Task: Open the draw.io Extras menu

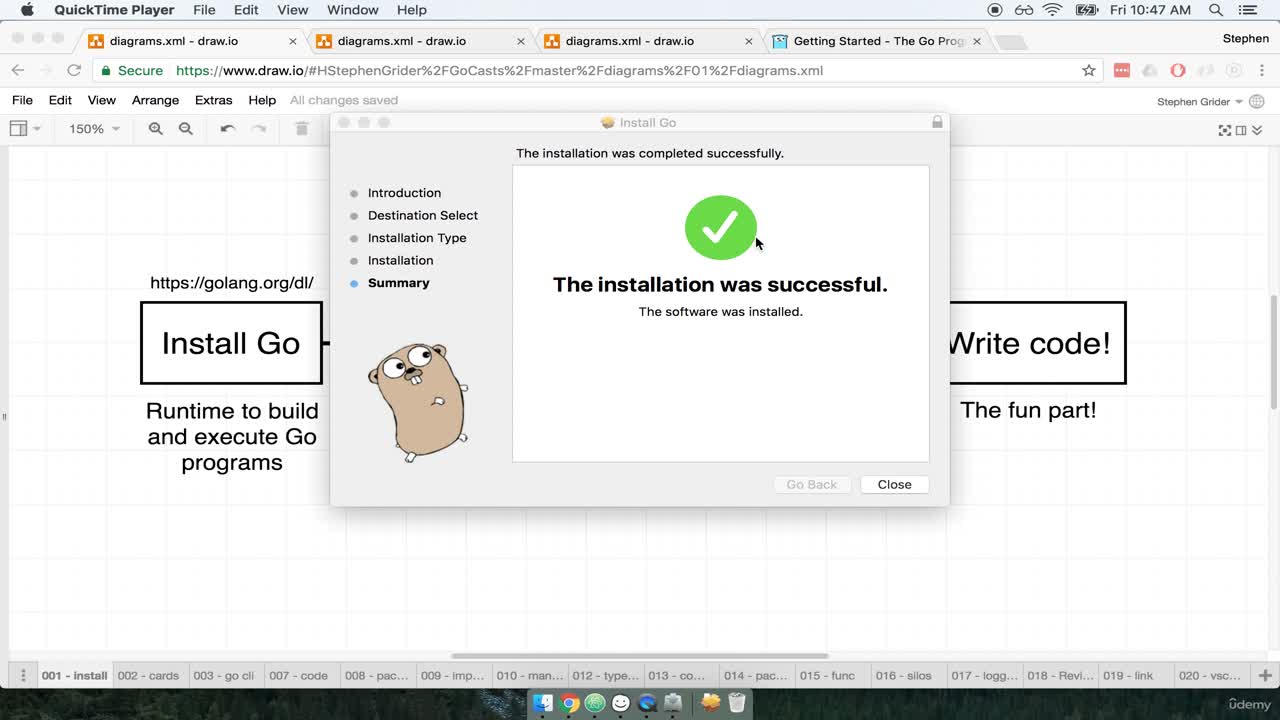Action: click(213, 100)
